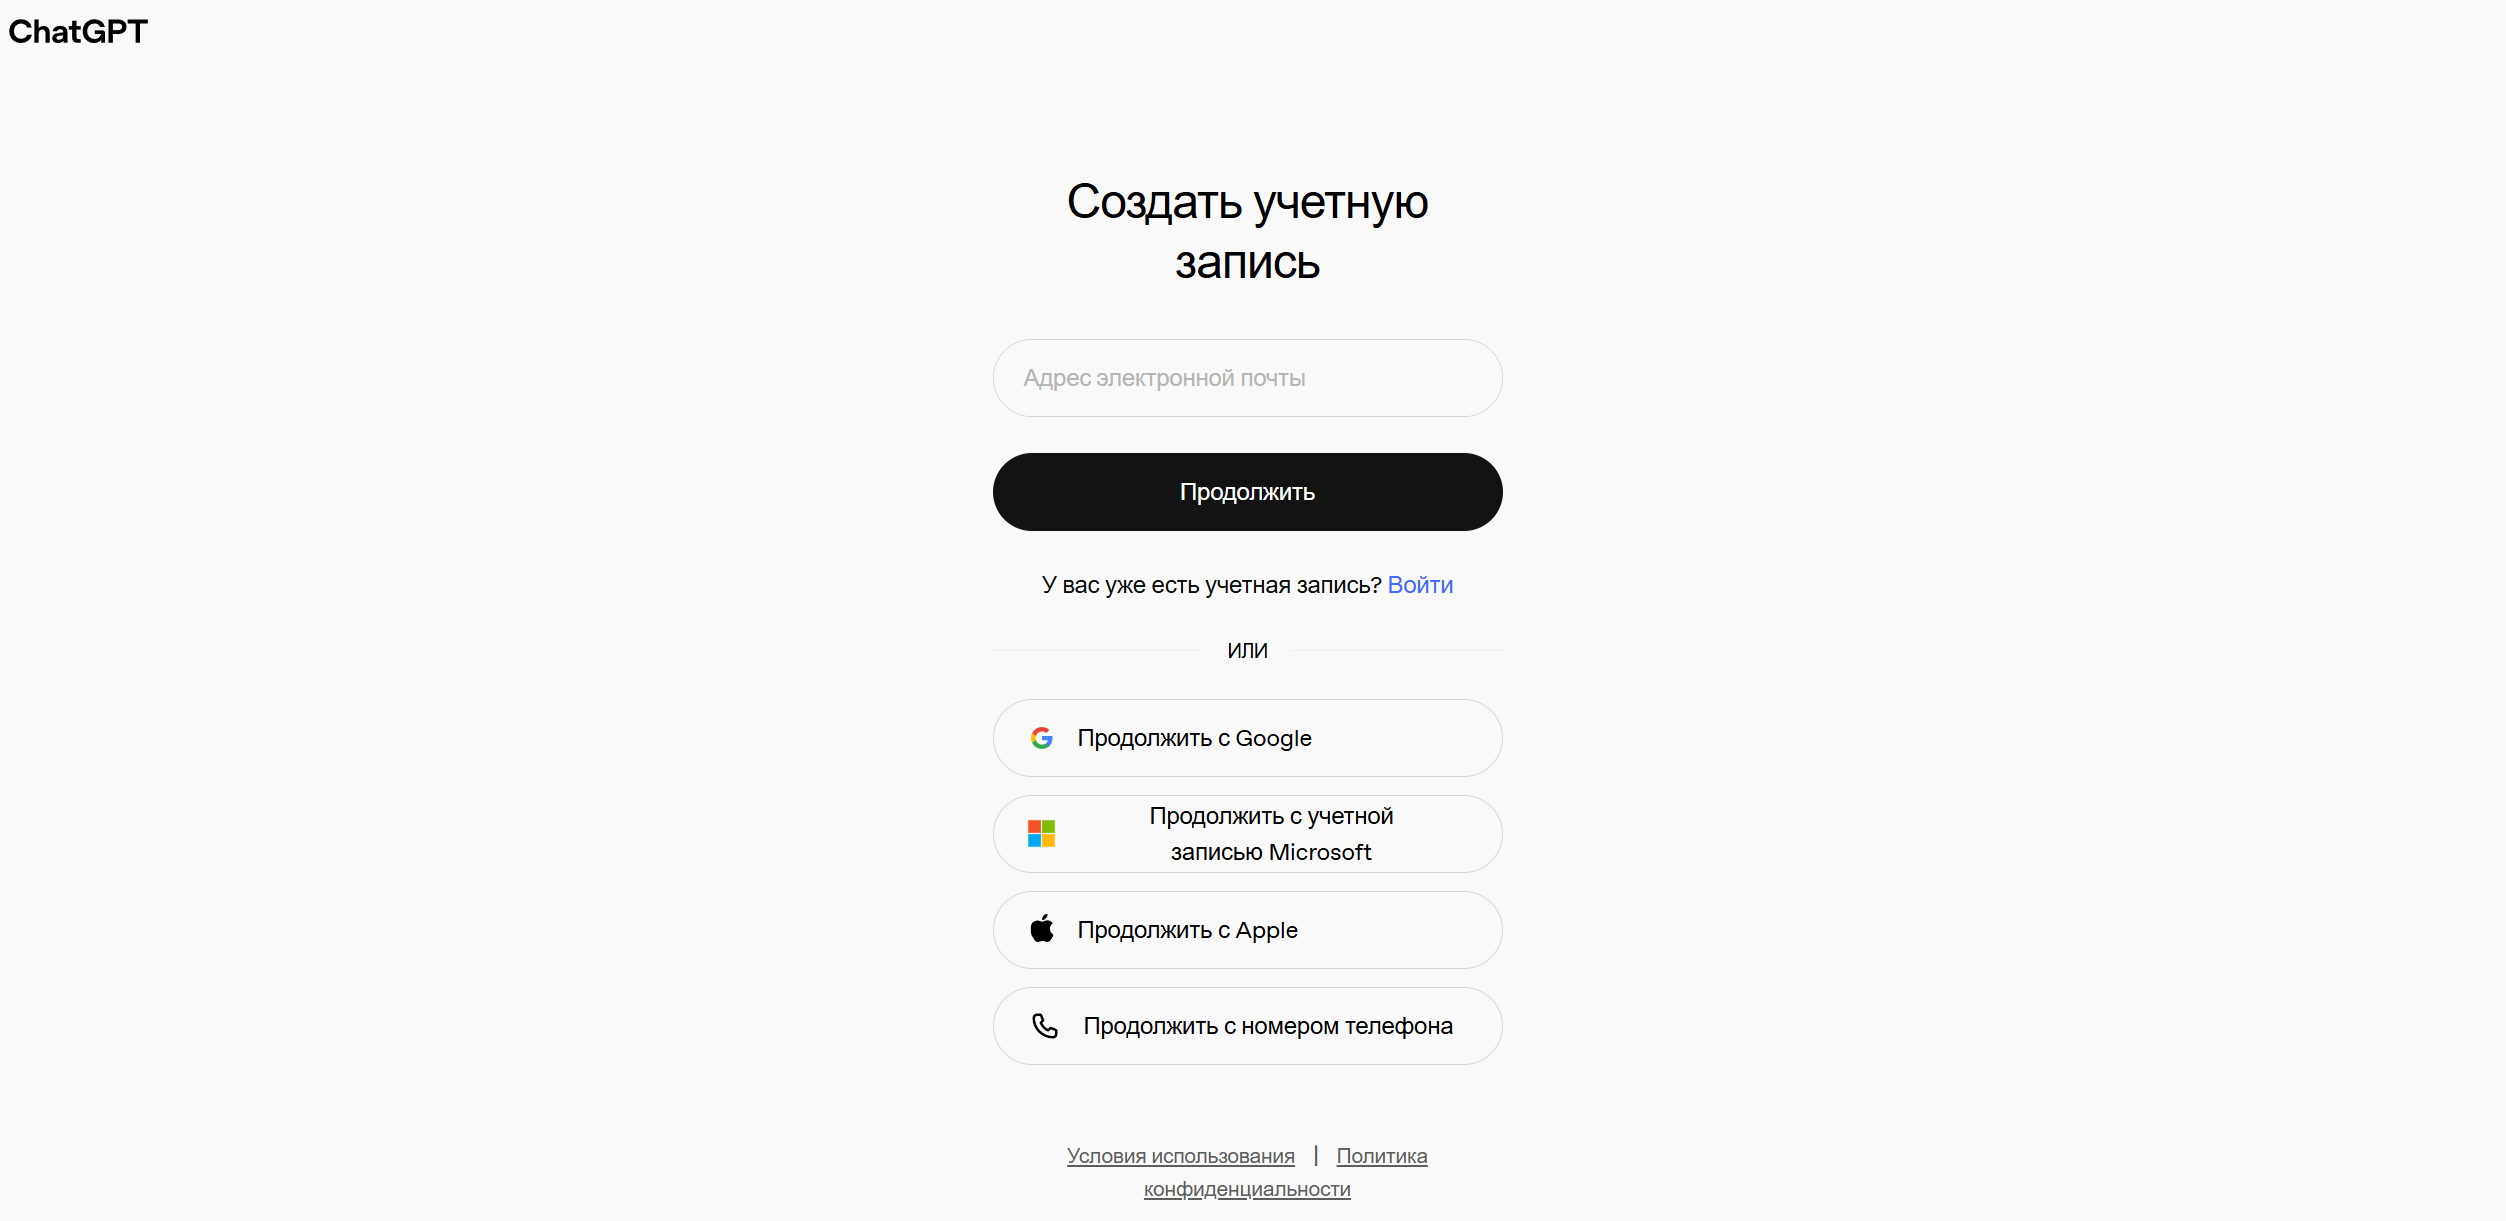This screenshot has height=1221, width=2506.
Task: Select "Продолжить с номером телефона" option
Action: tap(1248, 1026)
